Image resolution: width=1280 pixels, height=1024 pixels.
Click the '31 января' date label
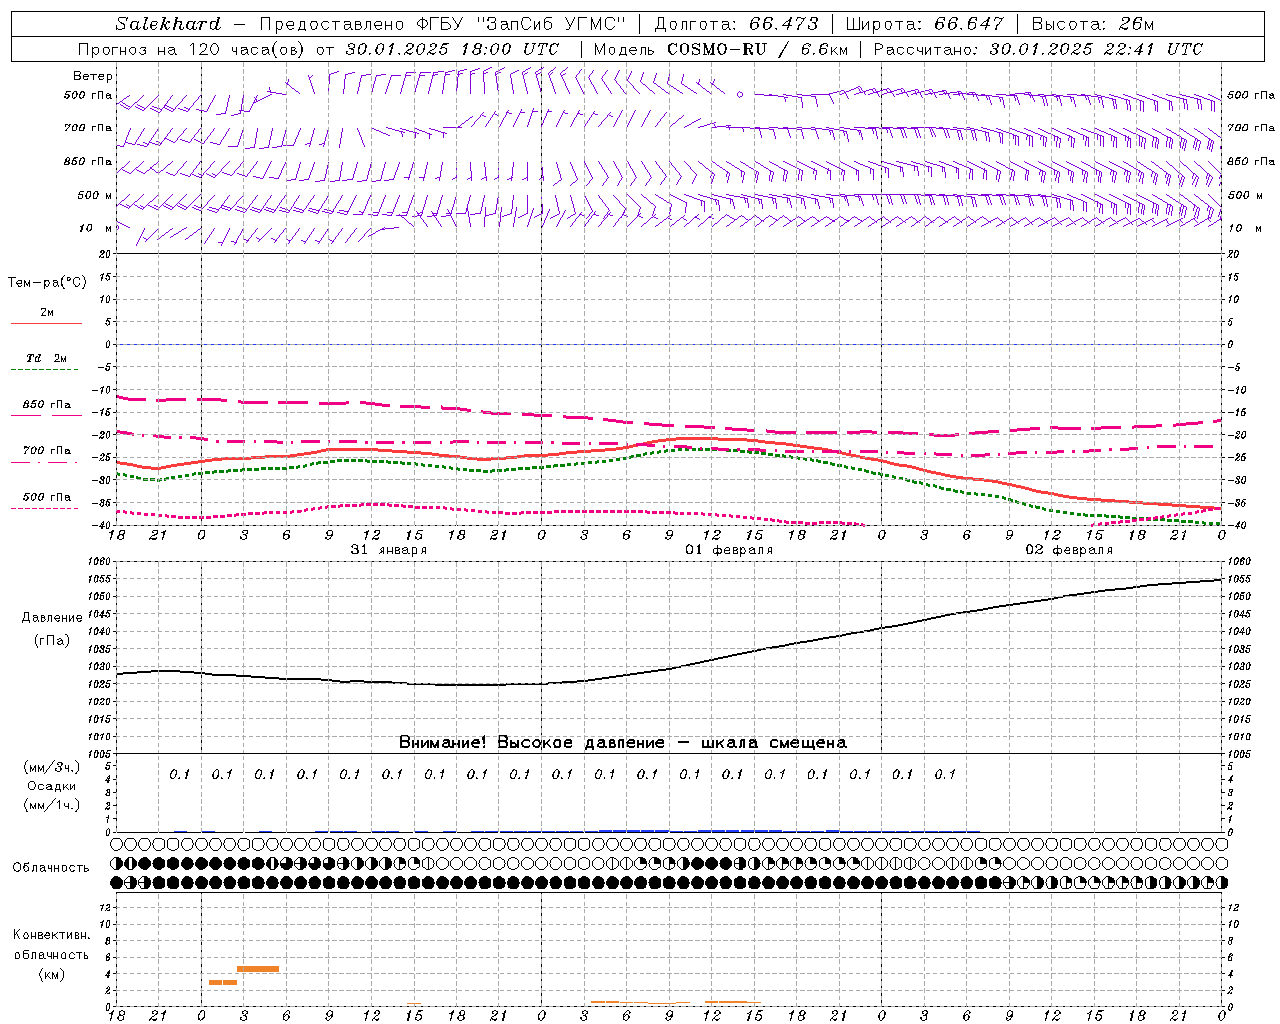pos(389,550)
